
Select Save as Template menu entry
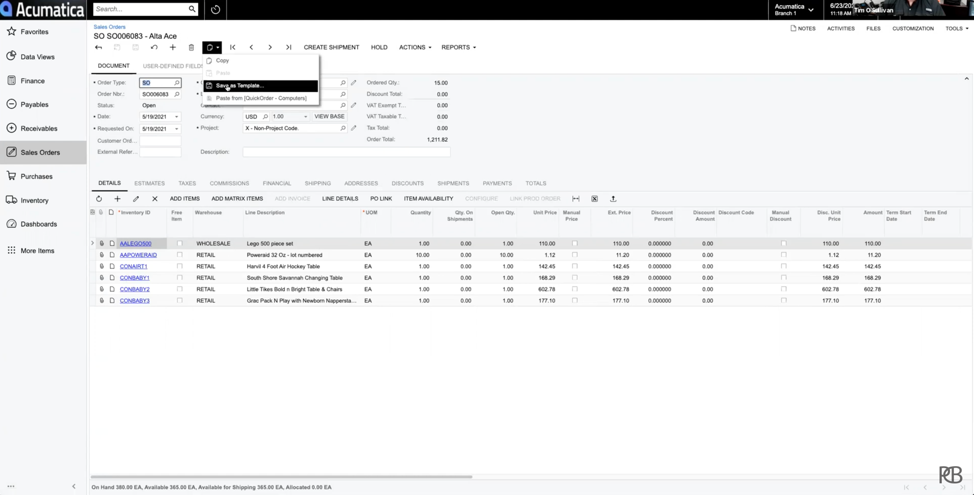[x=261, y=86]
